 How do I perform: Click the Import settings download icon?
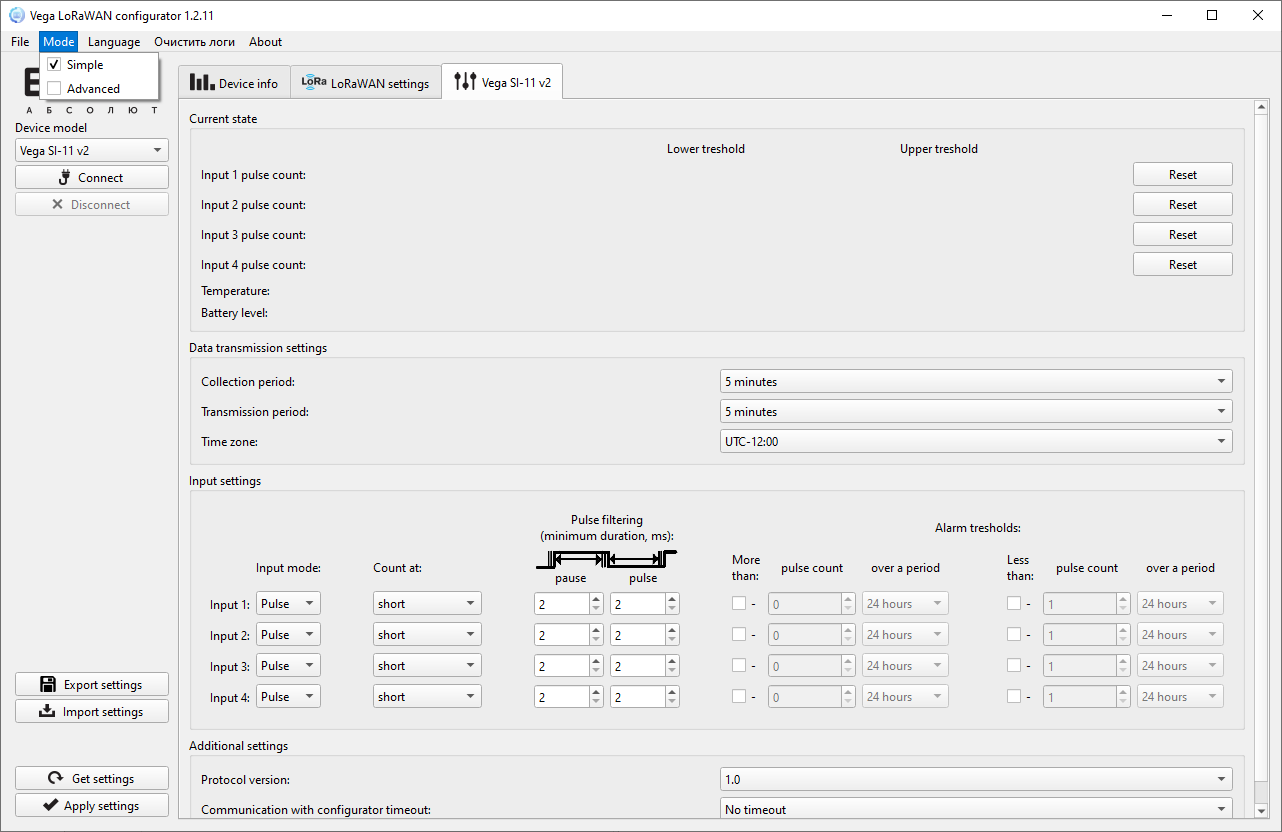click(47, 712)
